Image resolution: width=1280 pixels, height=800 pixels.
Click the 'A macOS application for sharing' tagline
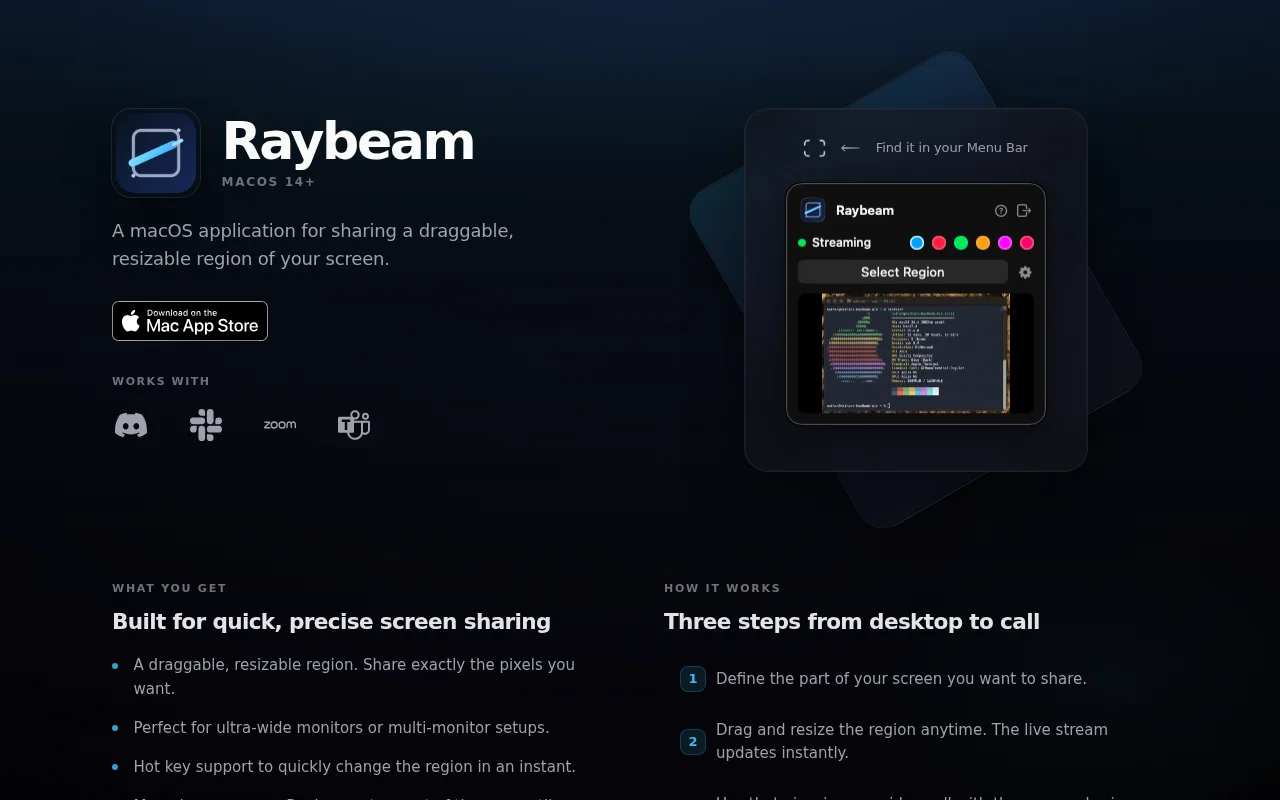313,245
